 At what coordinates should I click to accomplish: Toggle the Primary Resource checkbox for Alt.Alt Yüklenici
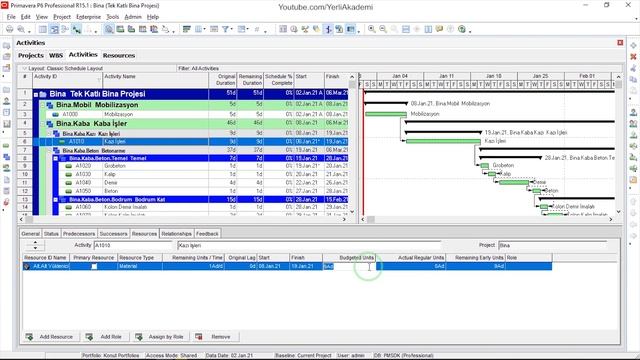94,266
